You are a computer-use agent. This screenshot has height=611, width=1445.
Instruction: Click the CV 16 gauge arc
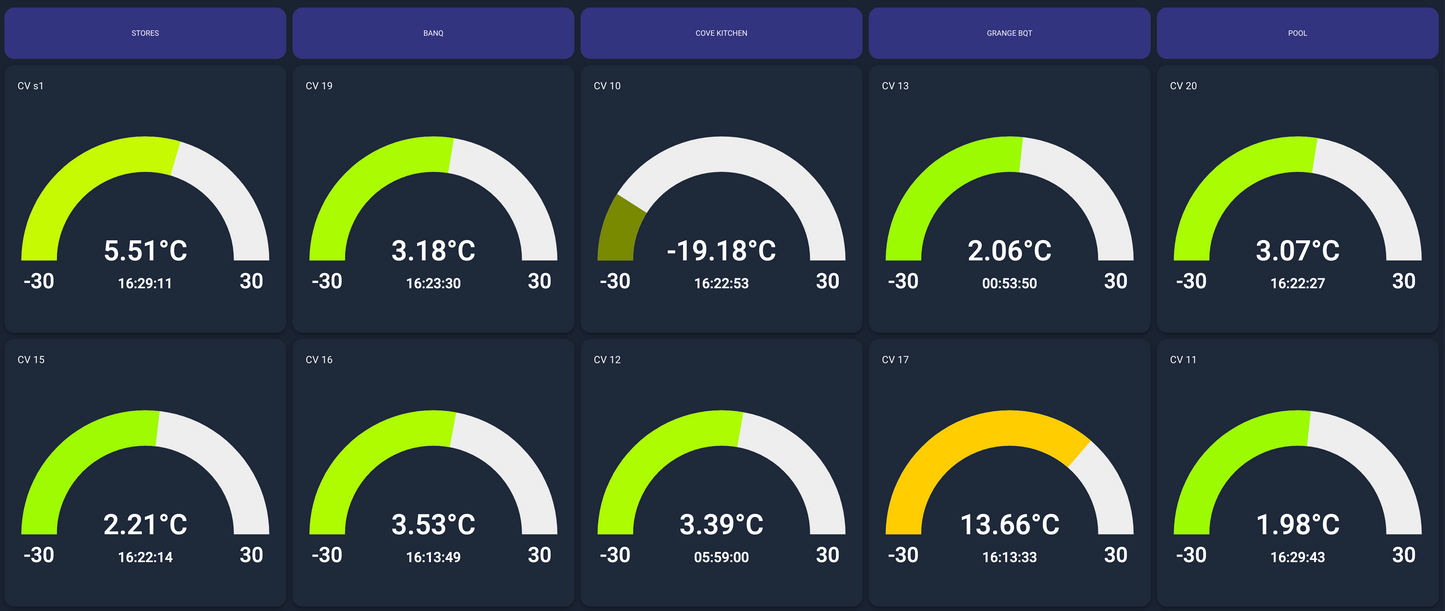[x=380, y=442]
